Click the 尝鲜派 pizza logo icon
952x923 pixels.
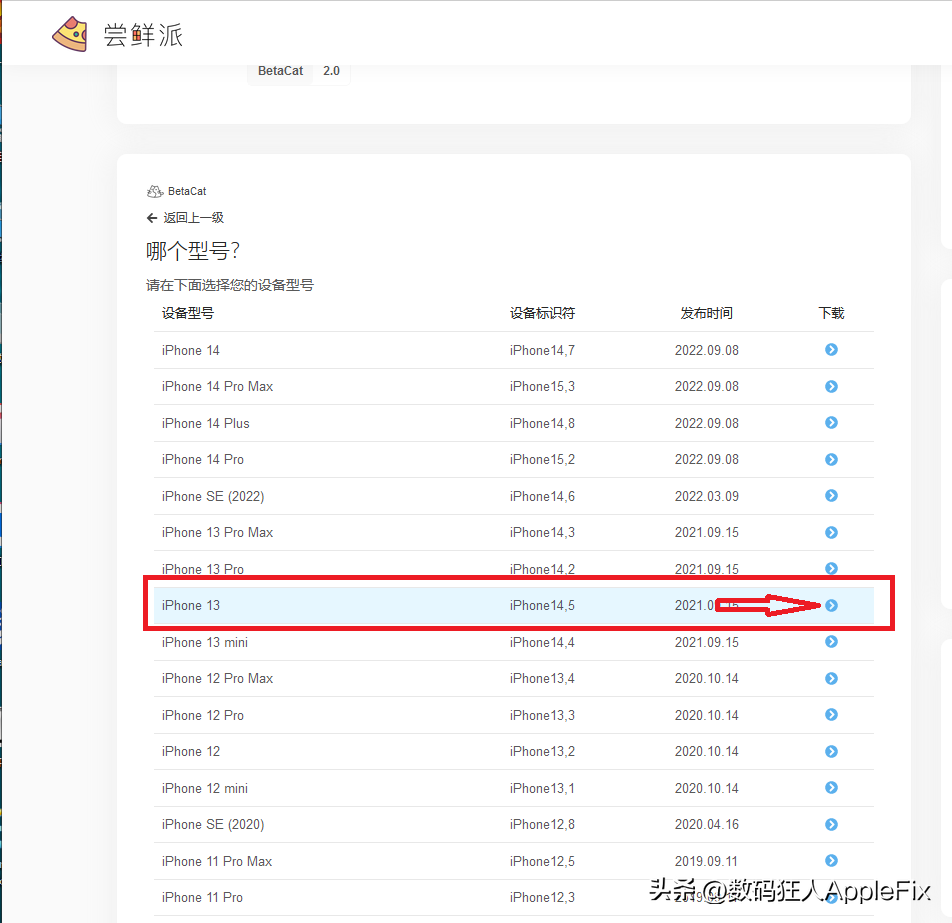tap(69, 32)
